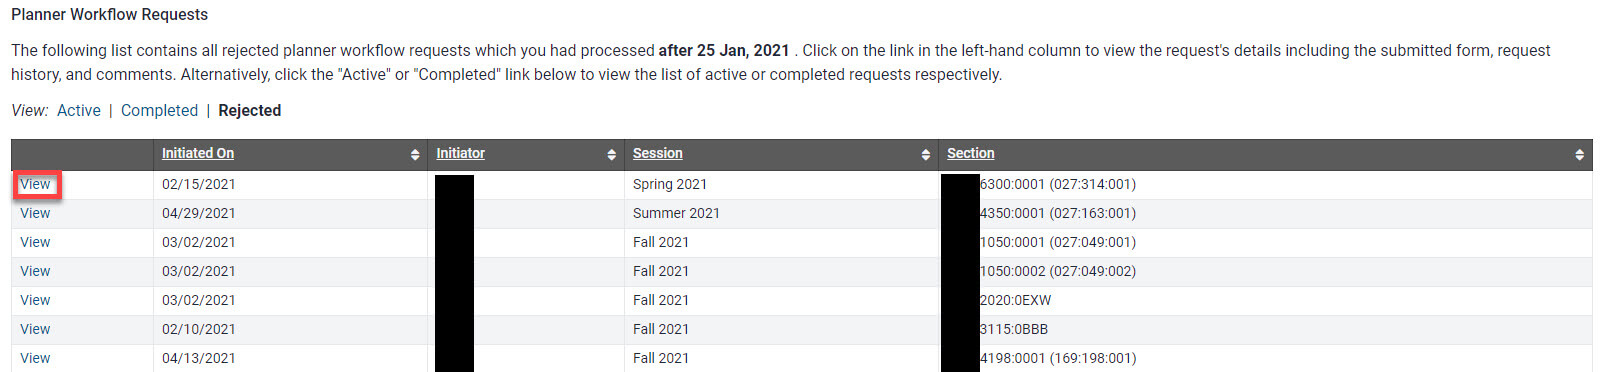1600x372 pixels.
Task: View request initiated on 04/13/2021
Action: (x=35, y=358)
